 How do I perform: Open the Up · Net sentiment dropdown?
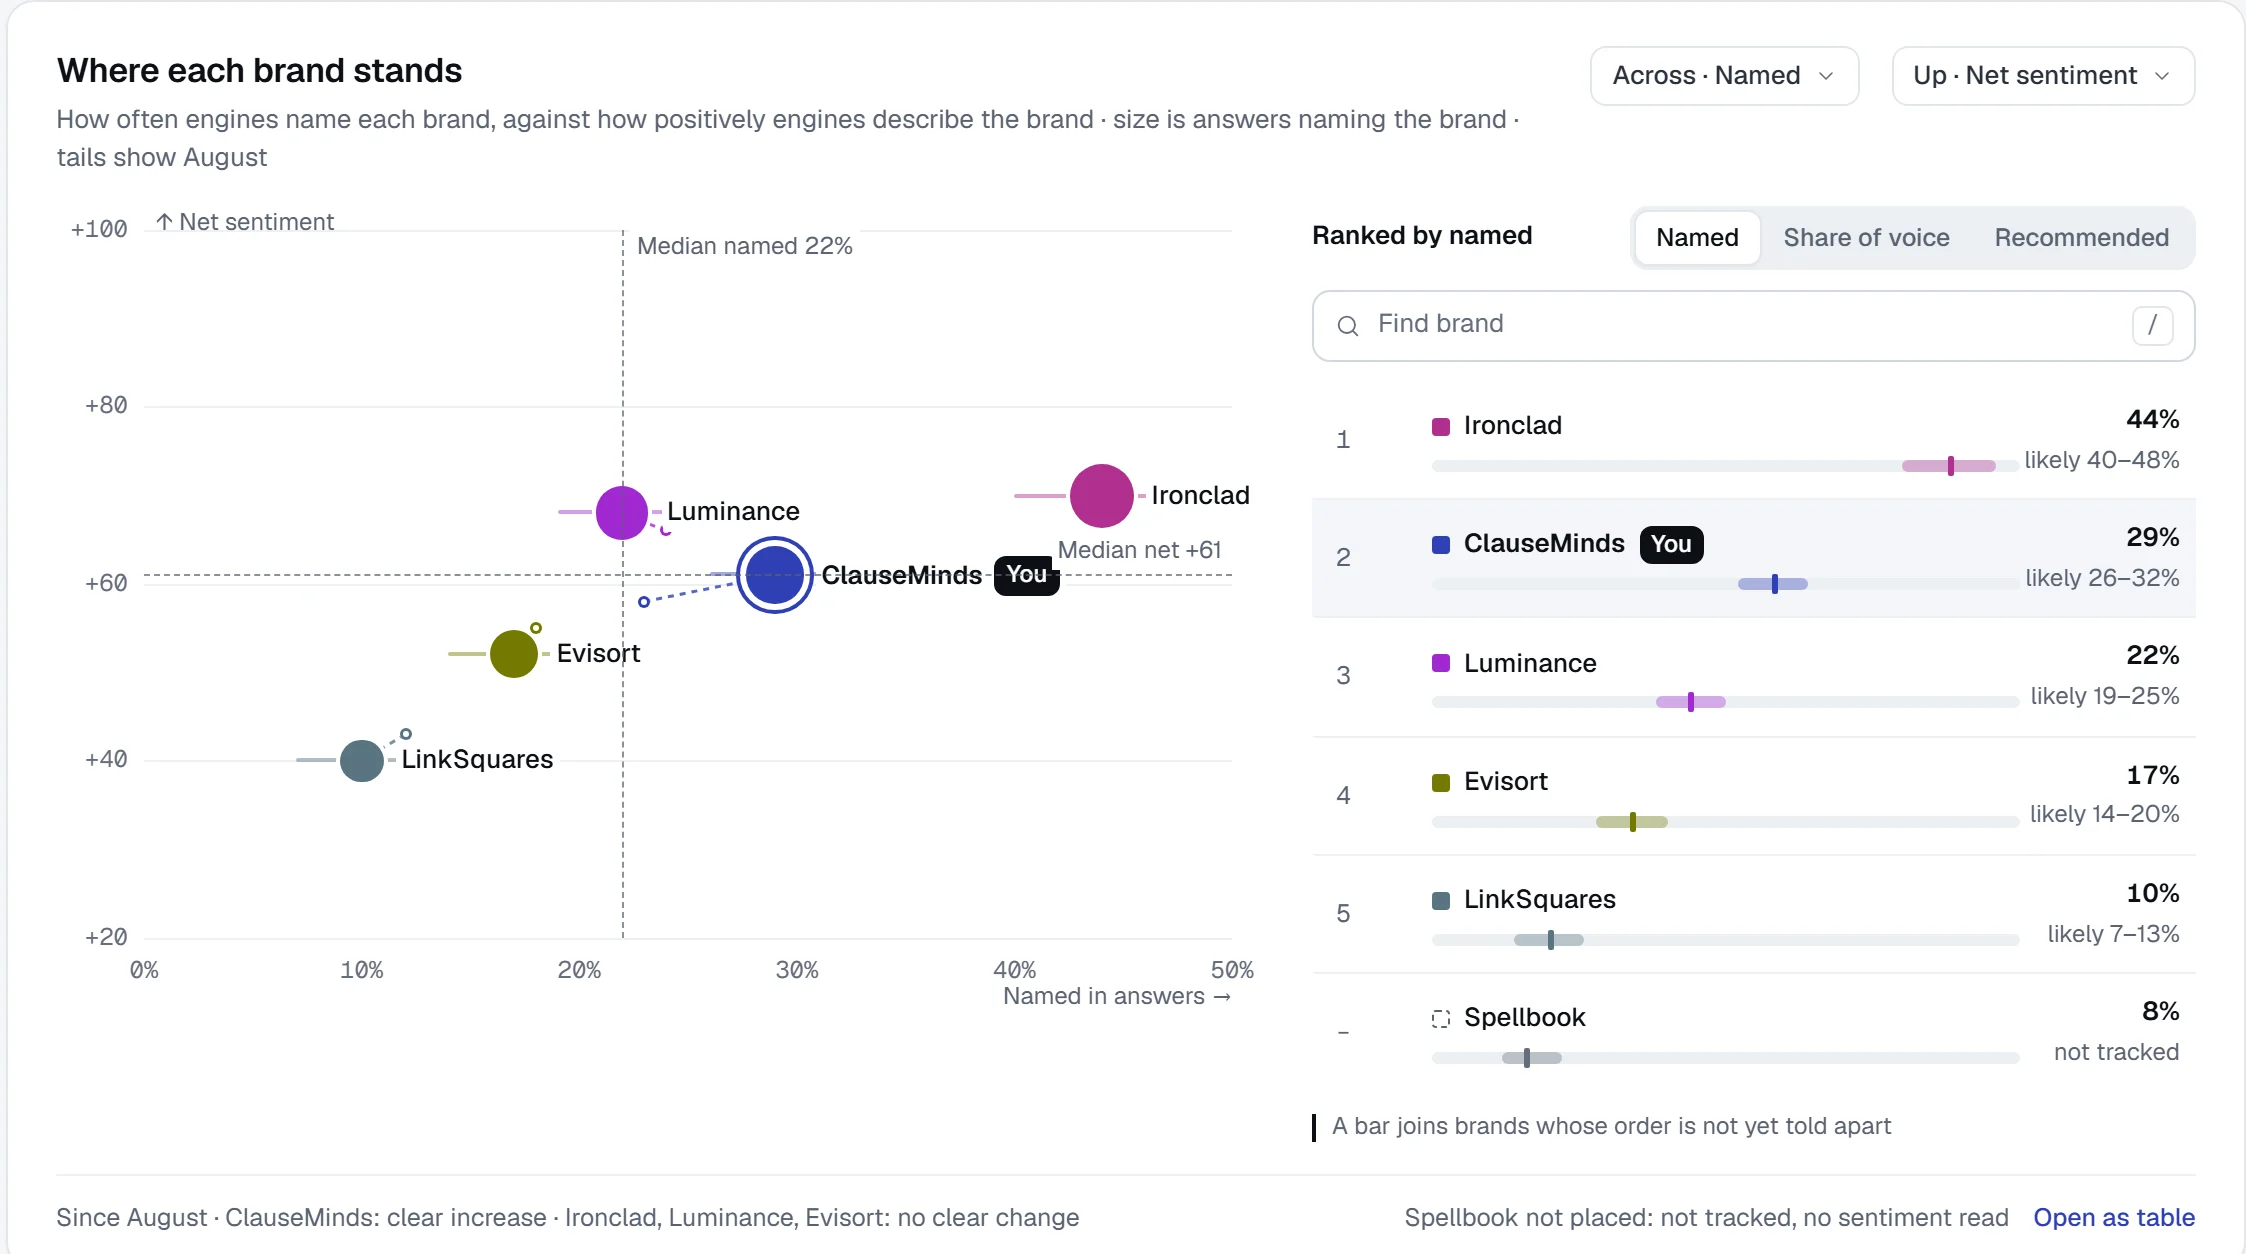(2043, 76)
